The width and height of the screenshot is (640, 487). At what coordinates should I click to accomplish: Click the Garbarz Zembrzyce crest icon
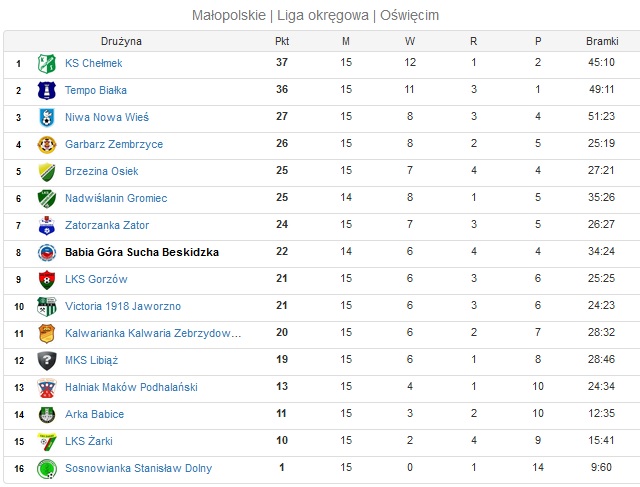(47, 145)
